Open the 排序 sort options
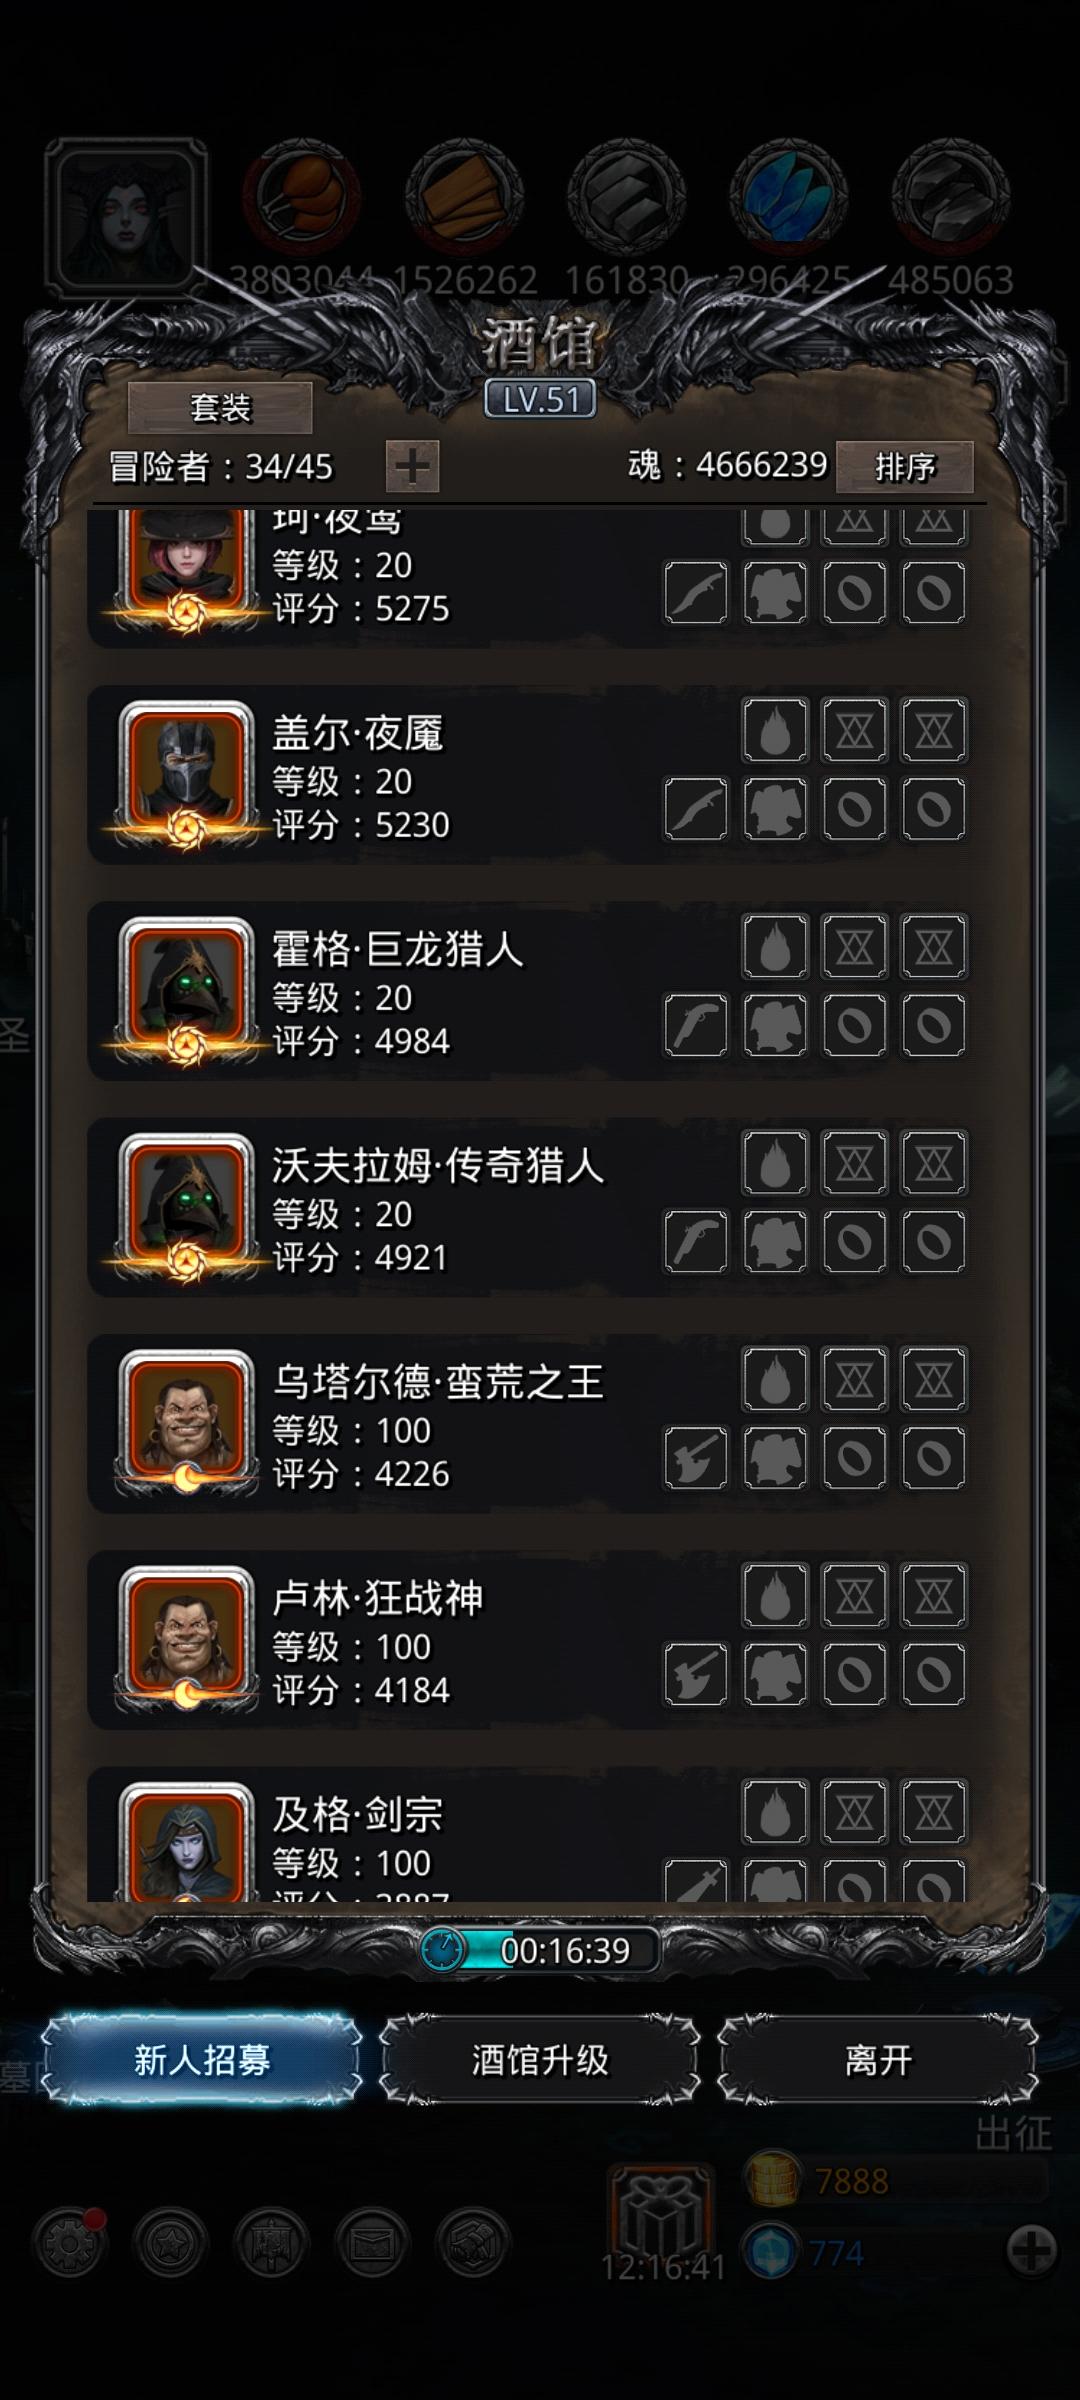 tap(904, 466)
